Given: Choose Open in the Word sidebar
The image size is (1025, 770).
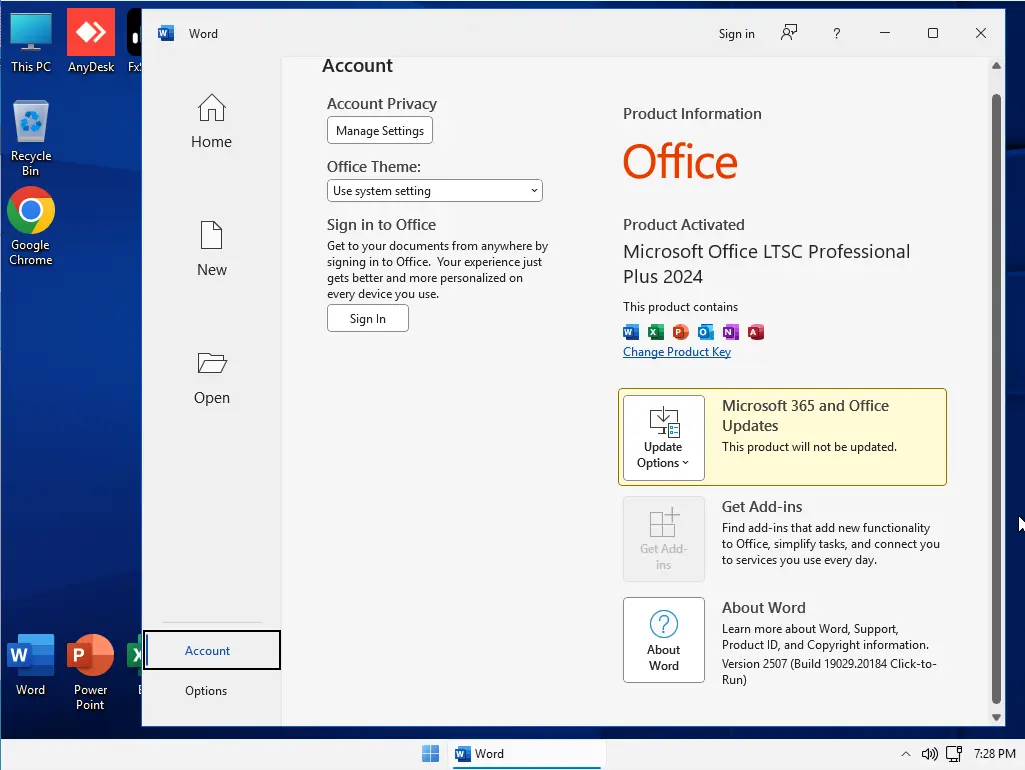Looking at the screenshot, I should point(211,378).
